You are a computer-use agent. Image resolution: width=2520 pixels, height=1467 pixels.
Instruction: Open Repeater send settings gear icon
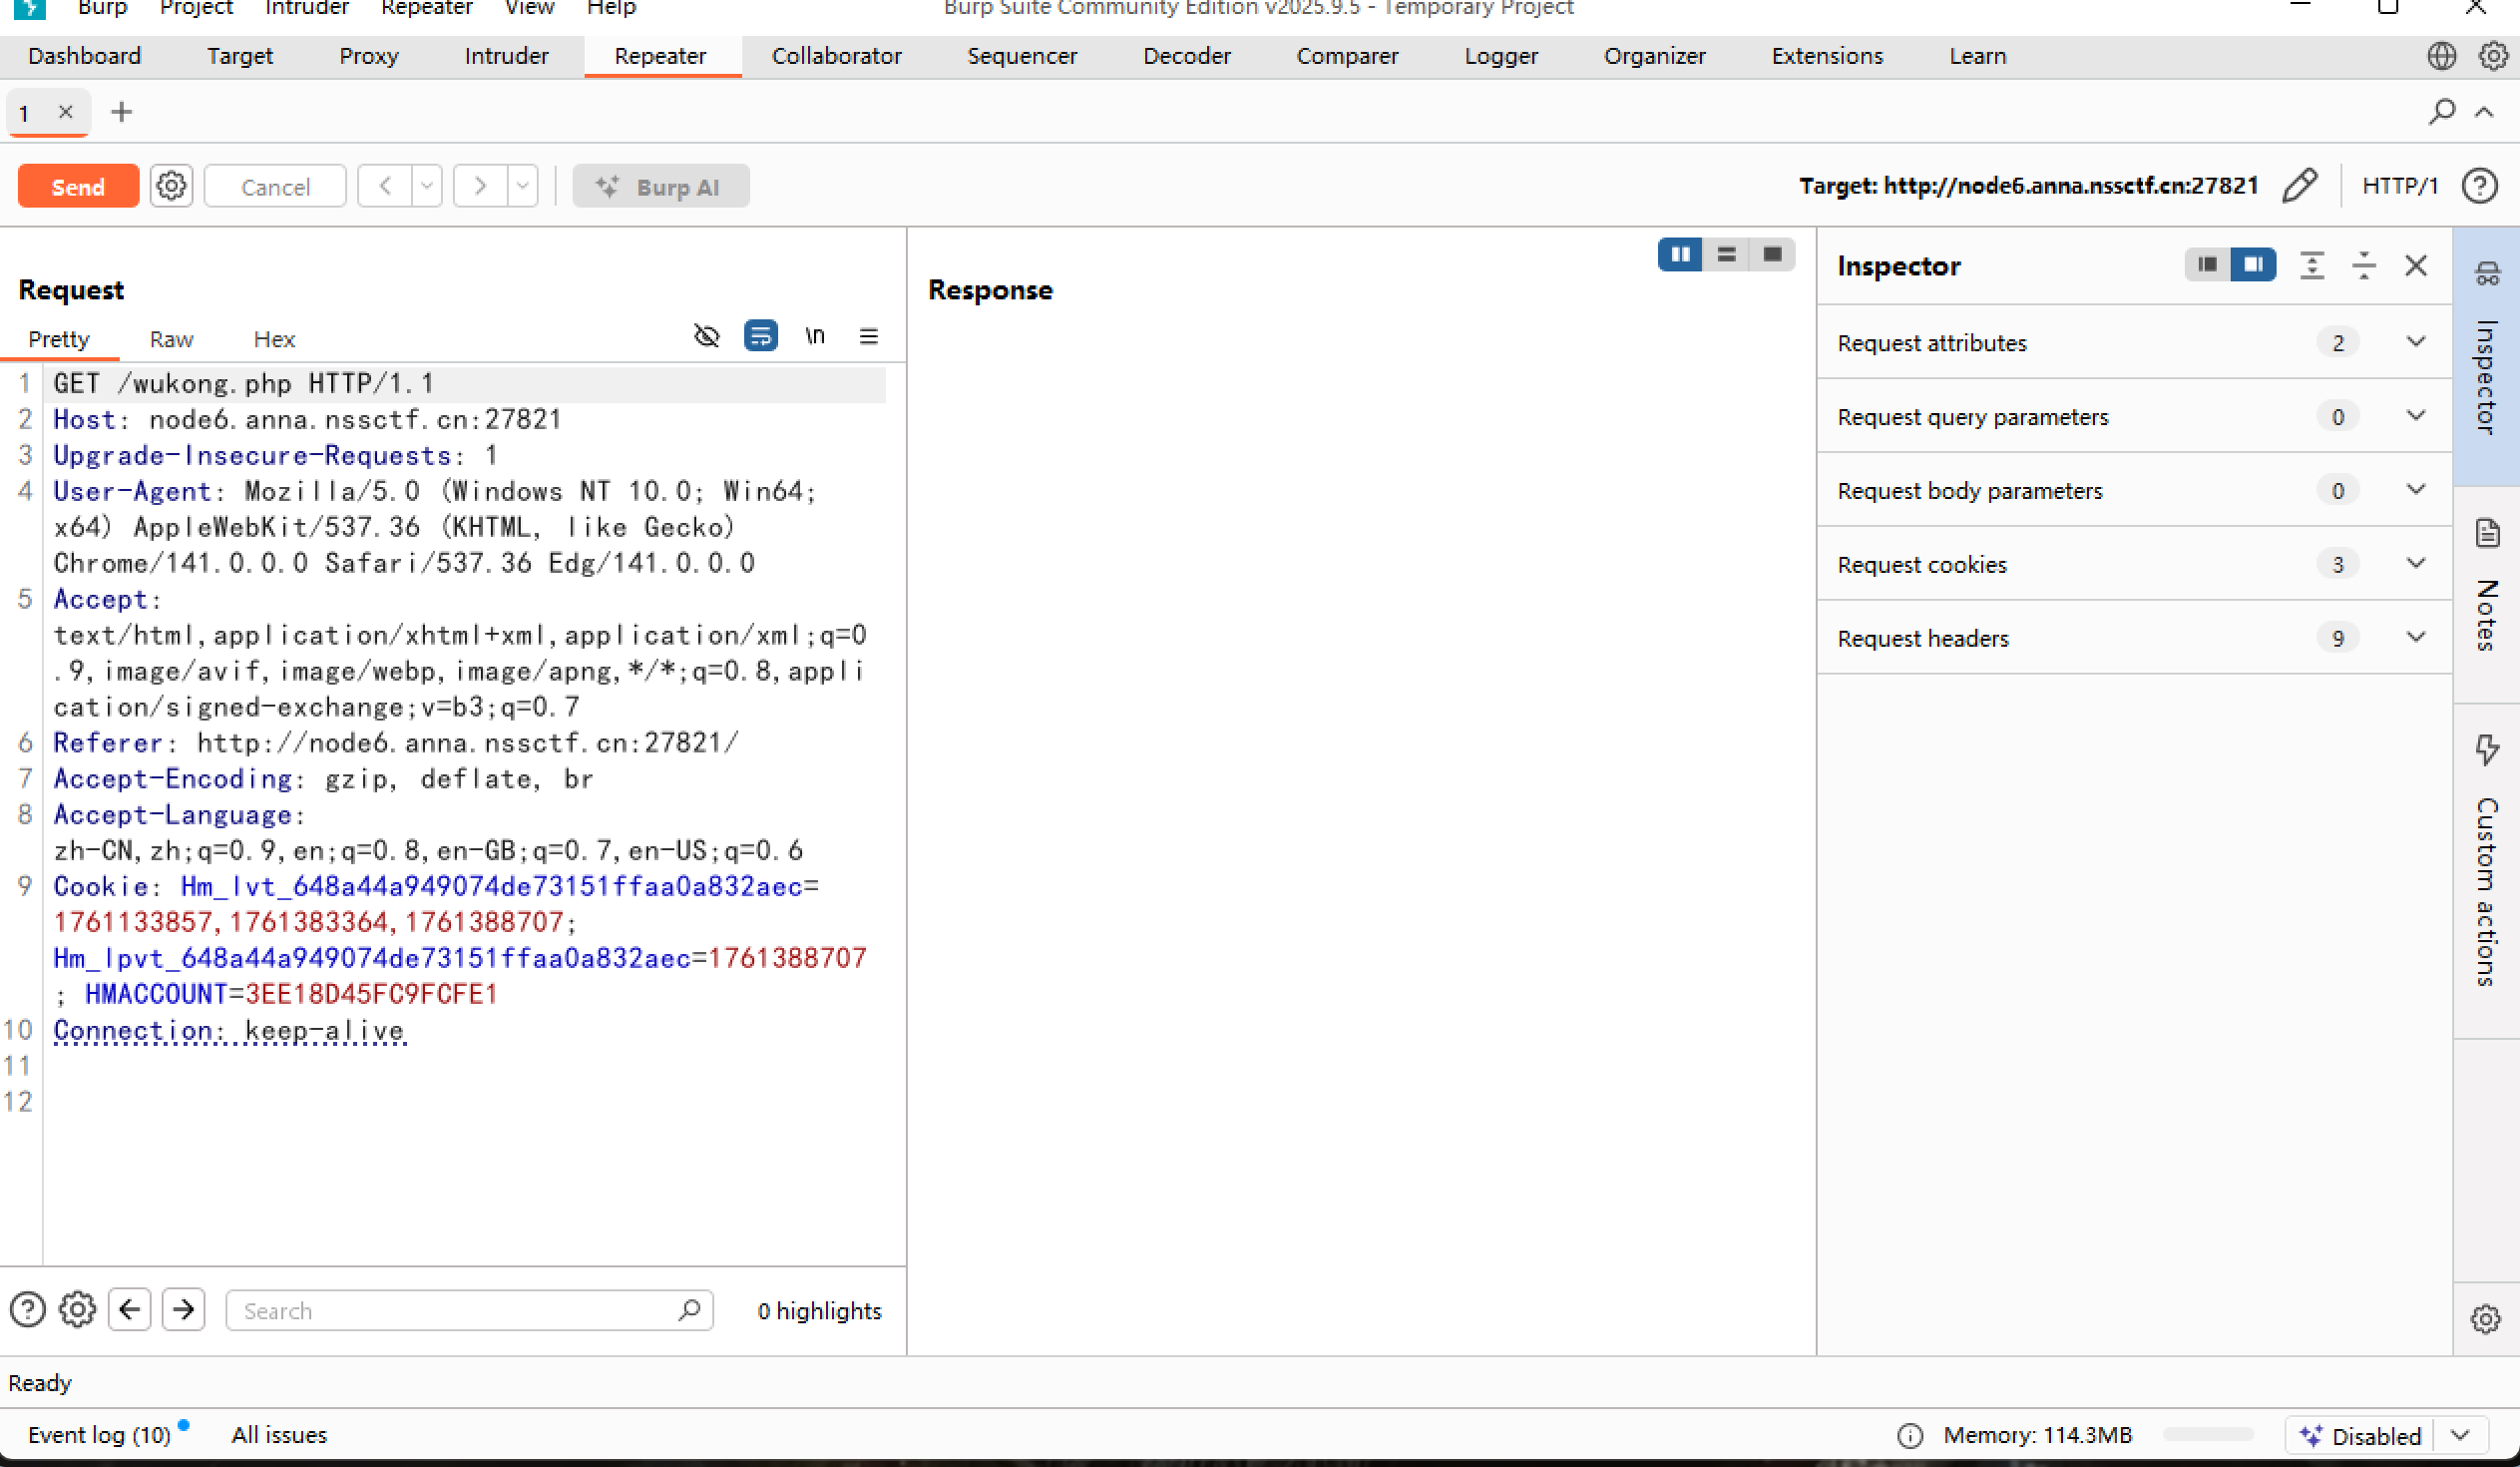coord(171,186)
